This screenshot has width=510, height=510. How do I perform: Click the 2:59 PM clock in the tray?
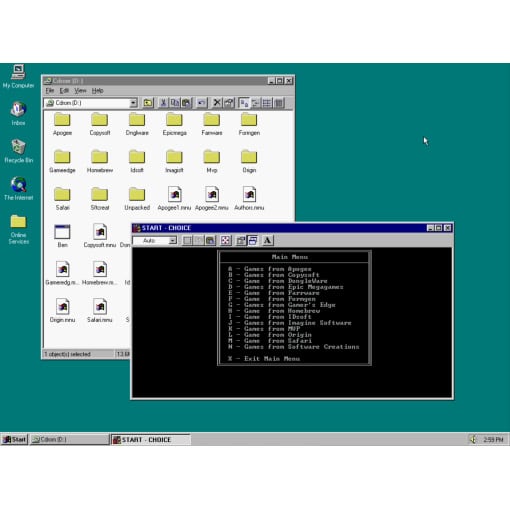493,440
